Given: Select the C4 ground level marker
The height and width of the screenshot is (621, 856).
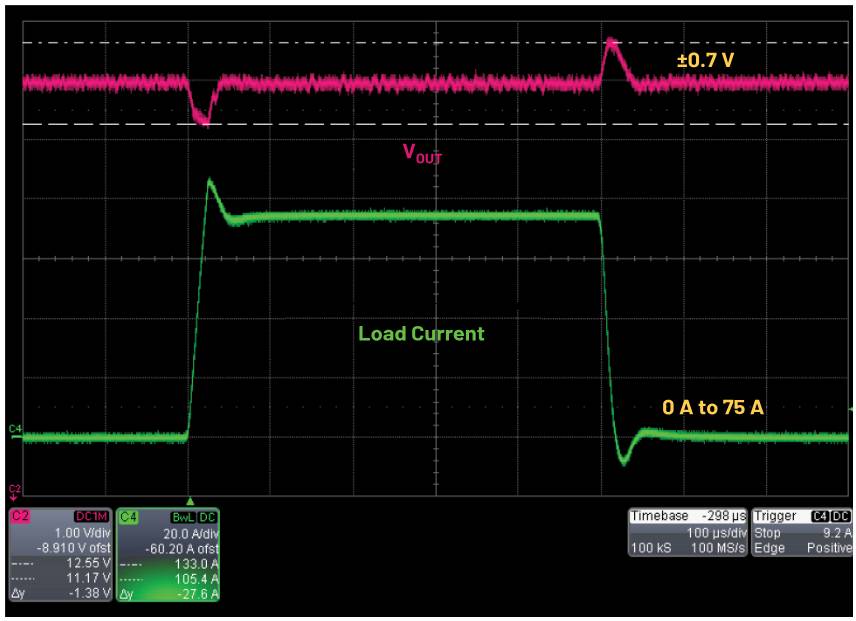Looking at the screenshot, I should [x=15, y=432].
